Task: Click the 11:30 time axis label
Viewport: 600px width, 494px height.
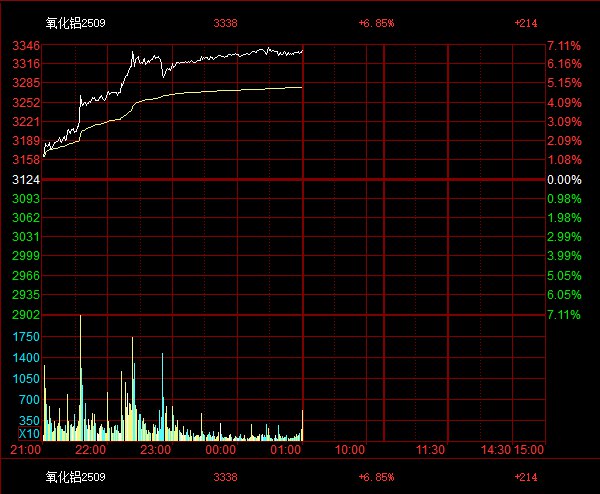Action: (x=430, y=450)
